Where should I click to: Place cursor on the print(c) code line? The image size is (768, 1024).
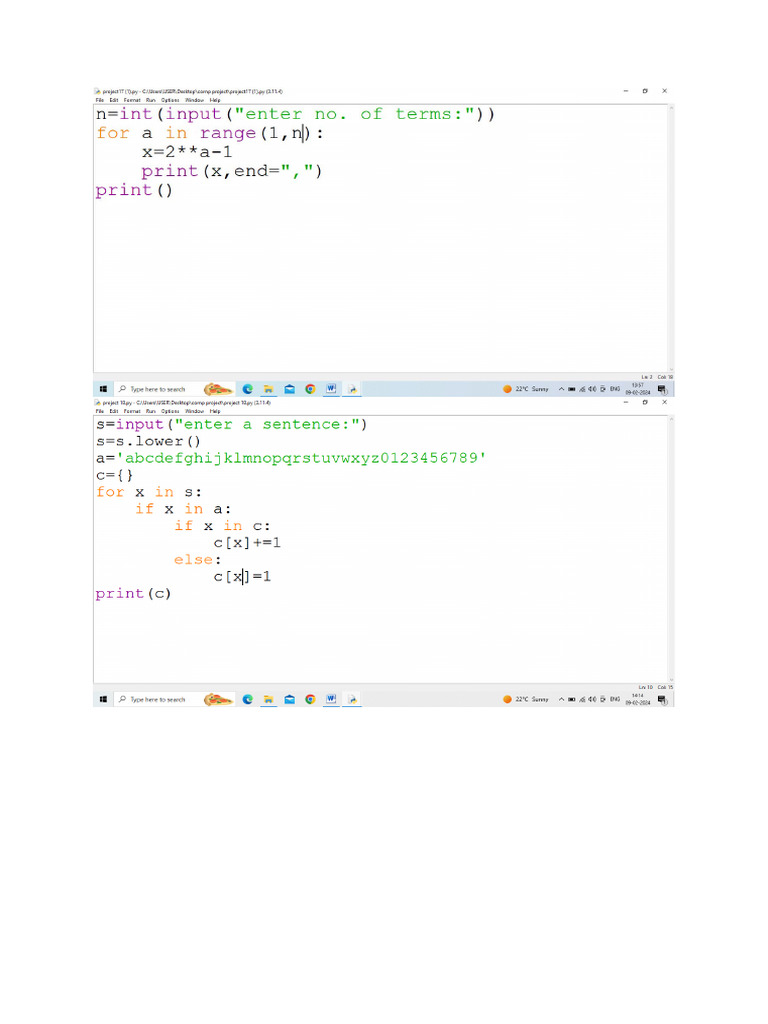click(134, 594)
